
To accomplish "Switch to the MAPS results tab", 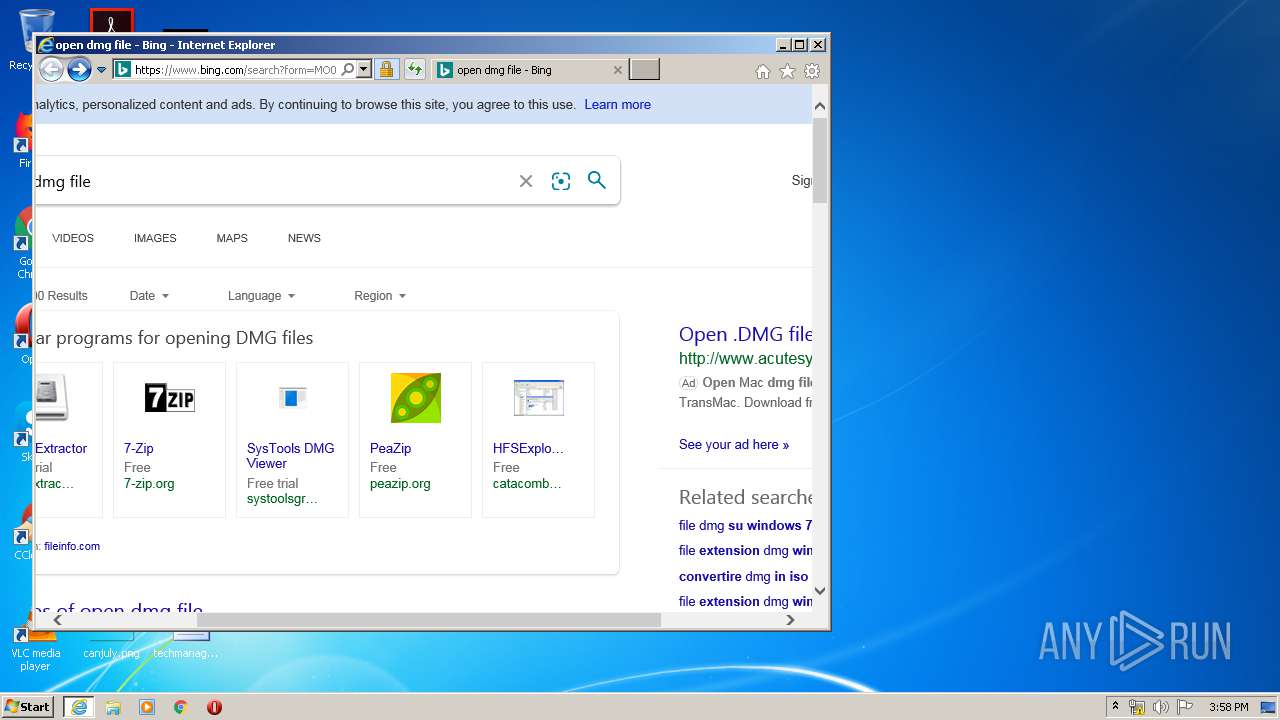I will coord(232,238).
